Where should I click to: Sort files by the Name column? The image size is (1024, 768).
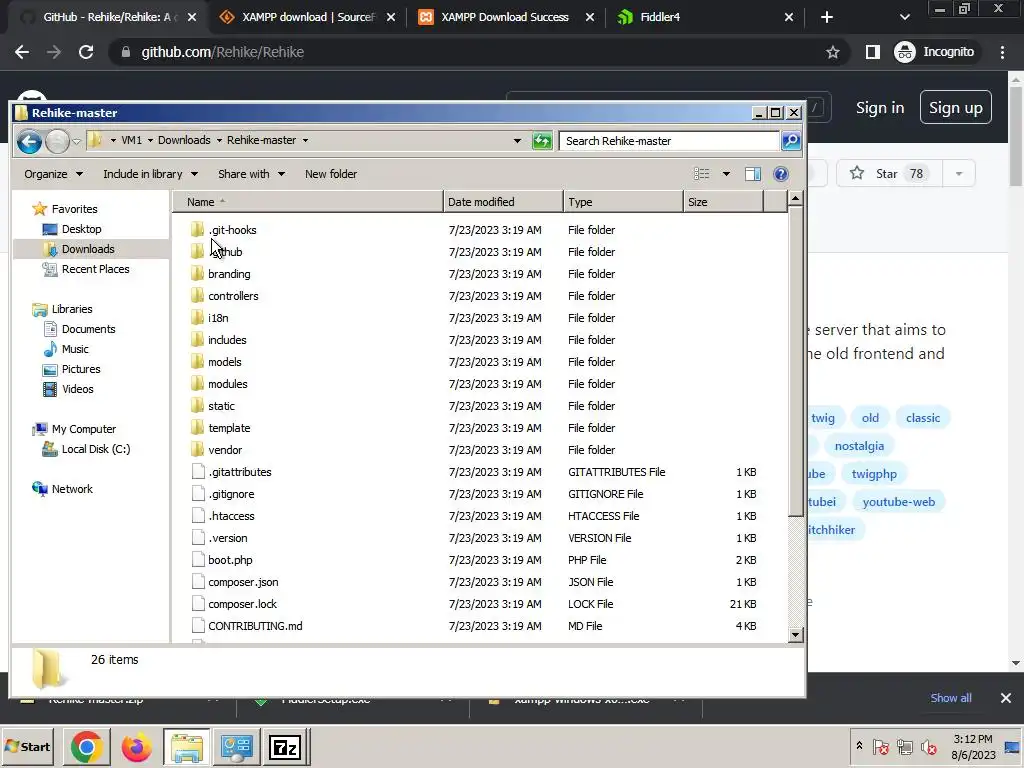[x=308, y=202]
